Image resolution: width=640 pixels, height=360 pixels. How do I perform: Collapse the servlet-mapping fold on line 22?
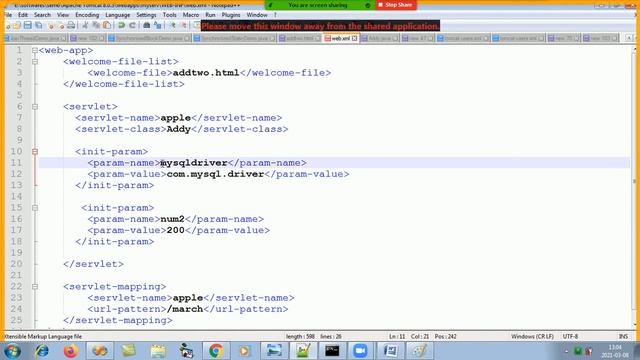35,287
